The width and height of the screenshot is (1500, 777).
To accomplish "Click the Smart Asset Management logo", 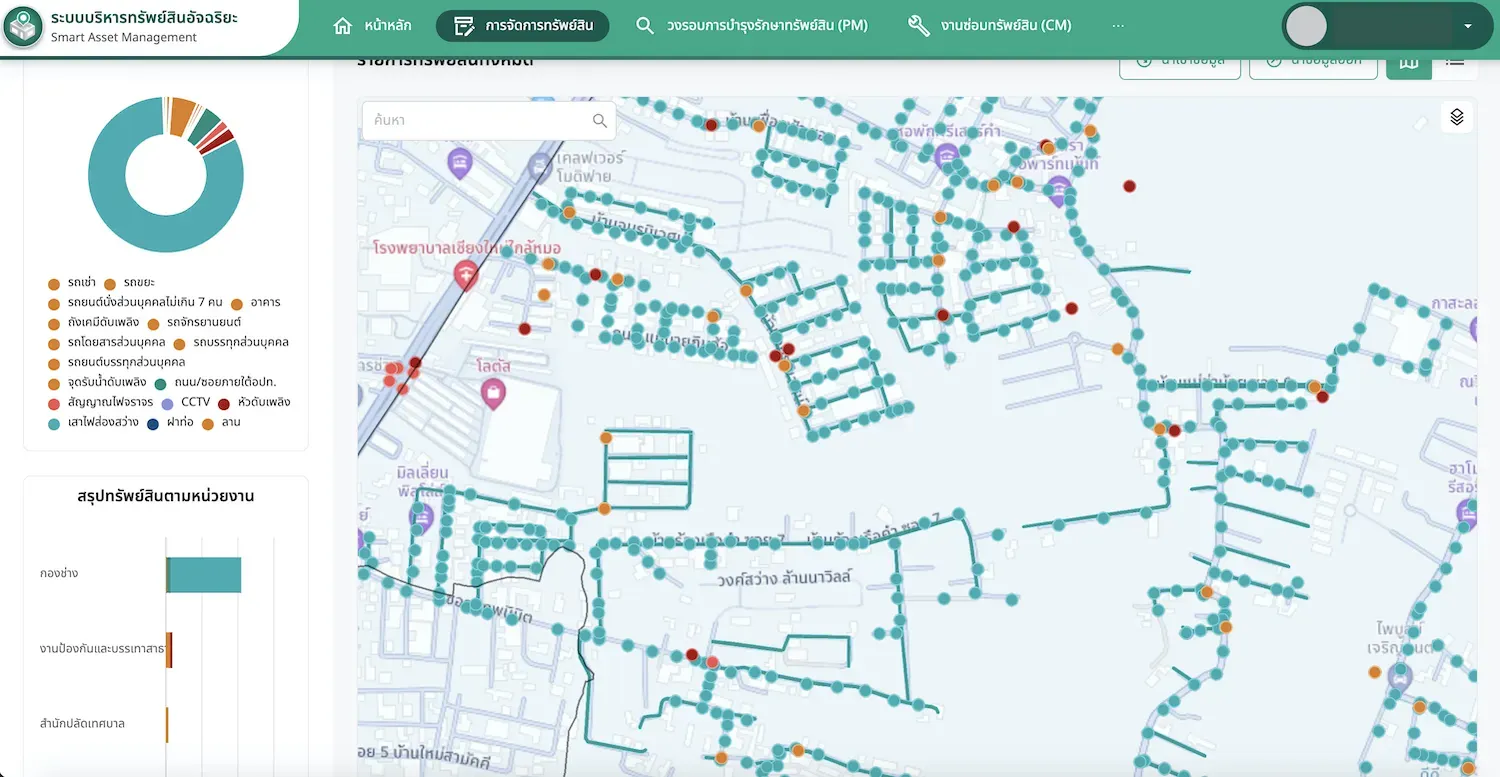I will coord(23,27).
